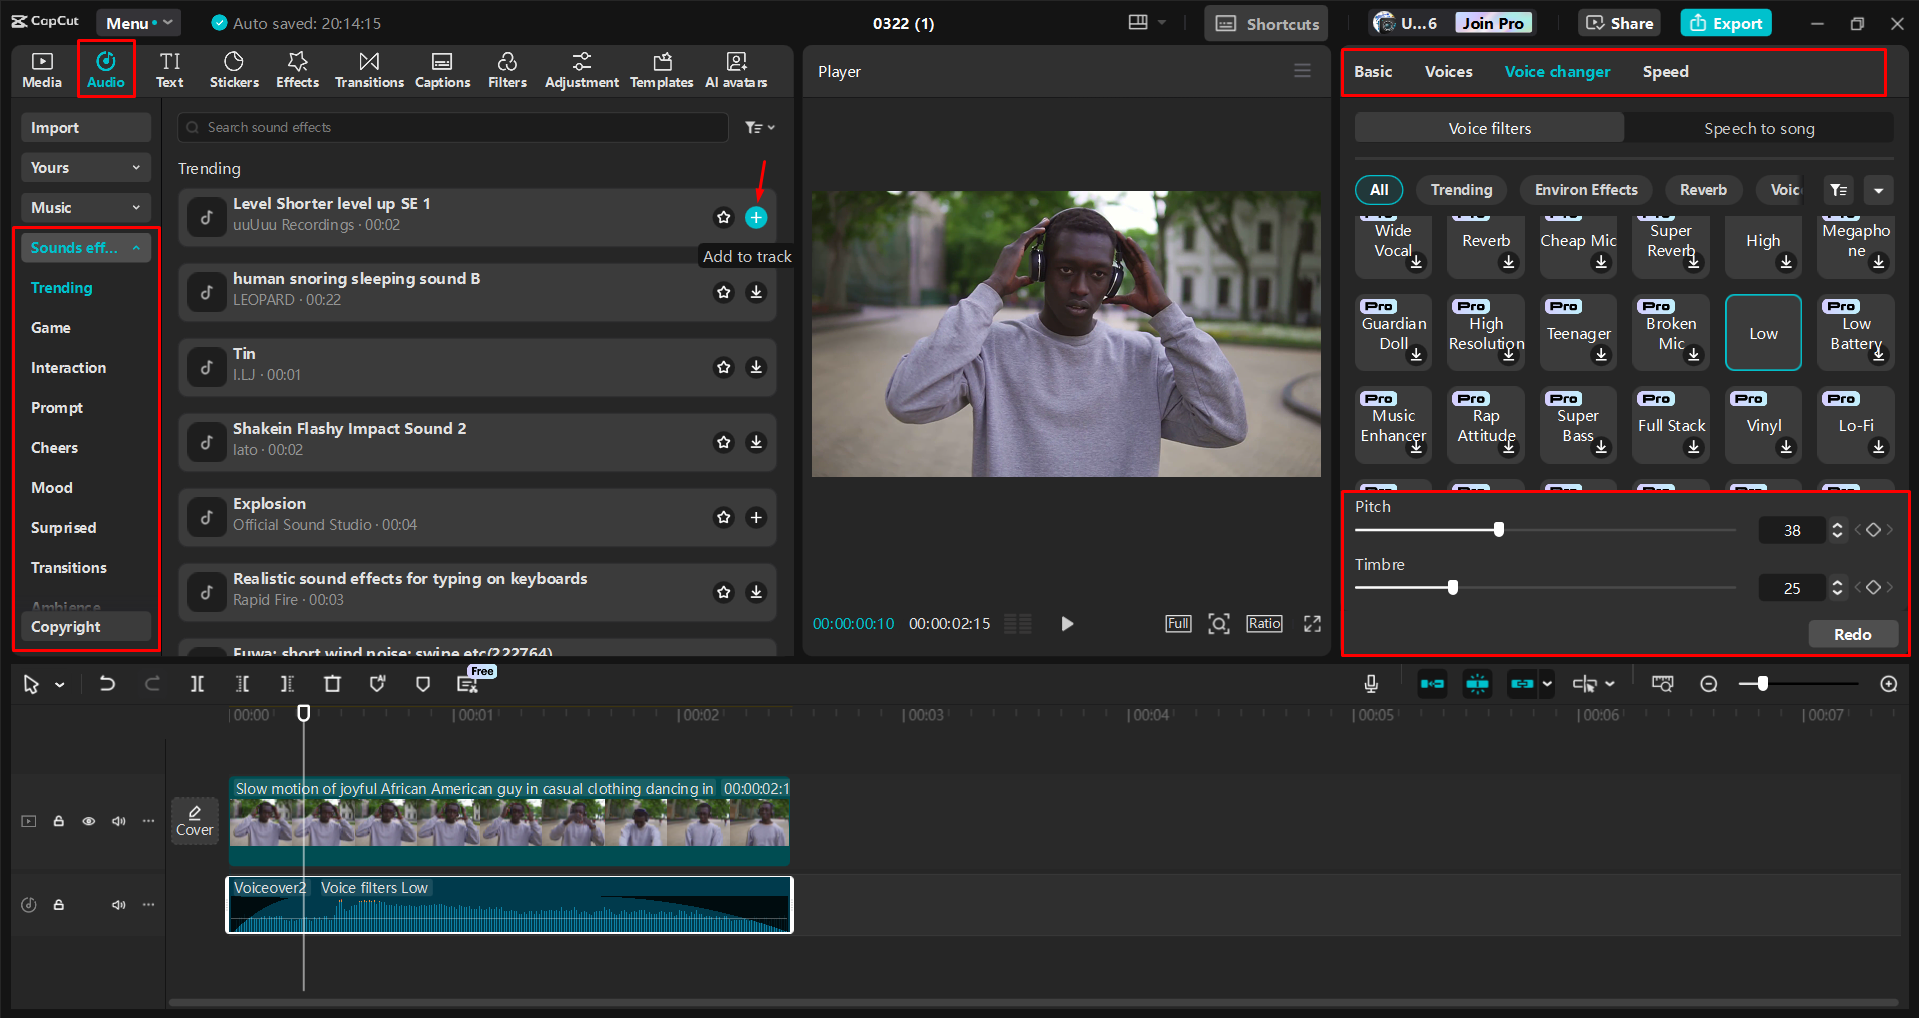Switch to the Speed tab
This screenshot has height=1018, width=1919.
click(x=1664, y=71)
